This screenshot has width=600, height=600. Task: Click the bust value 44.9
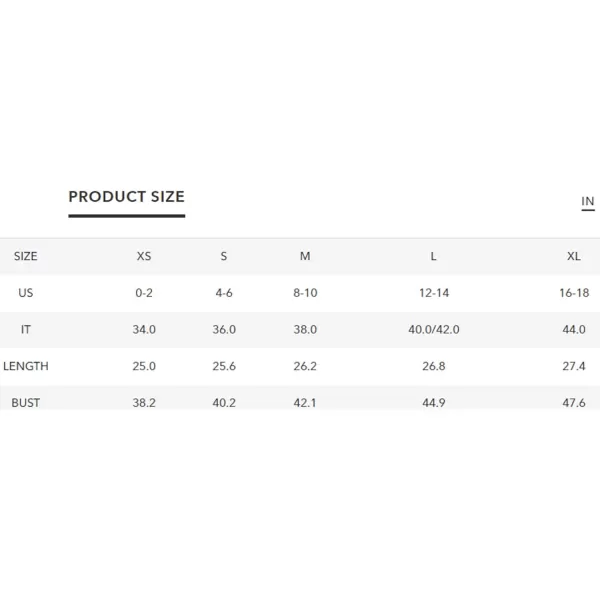pyautogui.click(x=434, y=403)
